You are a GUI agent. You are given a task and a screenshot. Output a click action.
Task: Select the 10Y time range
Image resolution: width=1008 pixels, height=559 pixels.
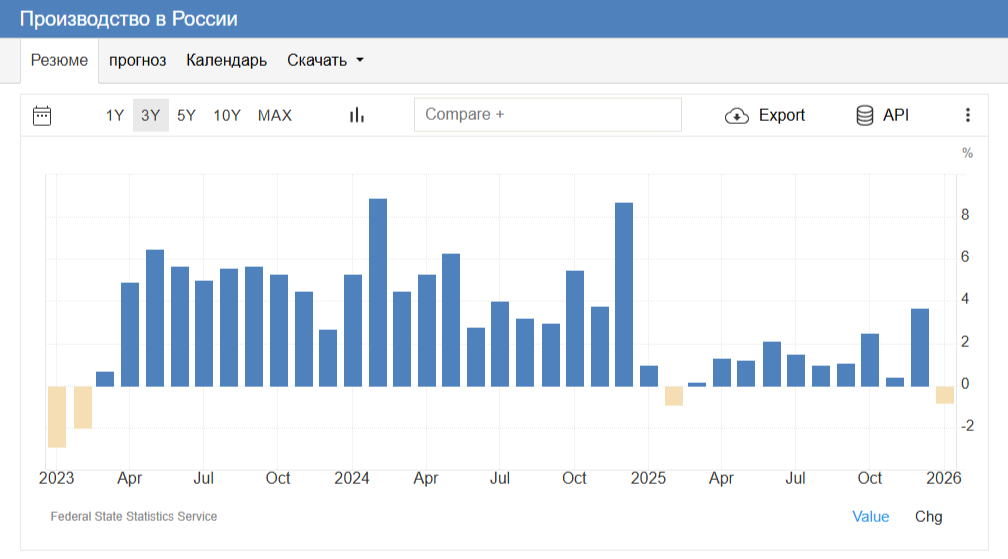227,116
